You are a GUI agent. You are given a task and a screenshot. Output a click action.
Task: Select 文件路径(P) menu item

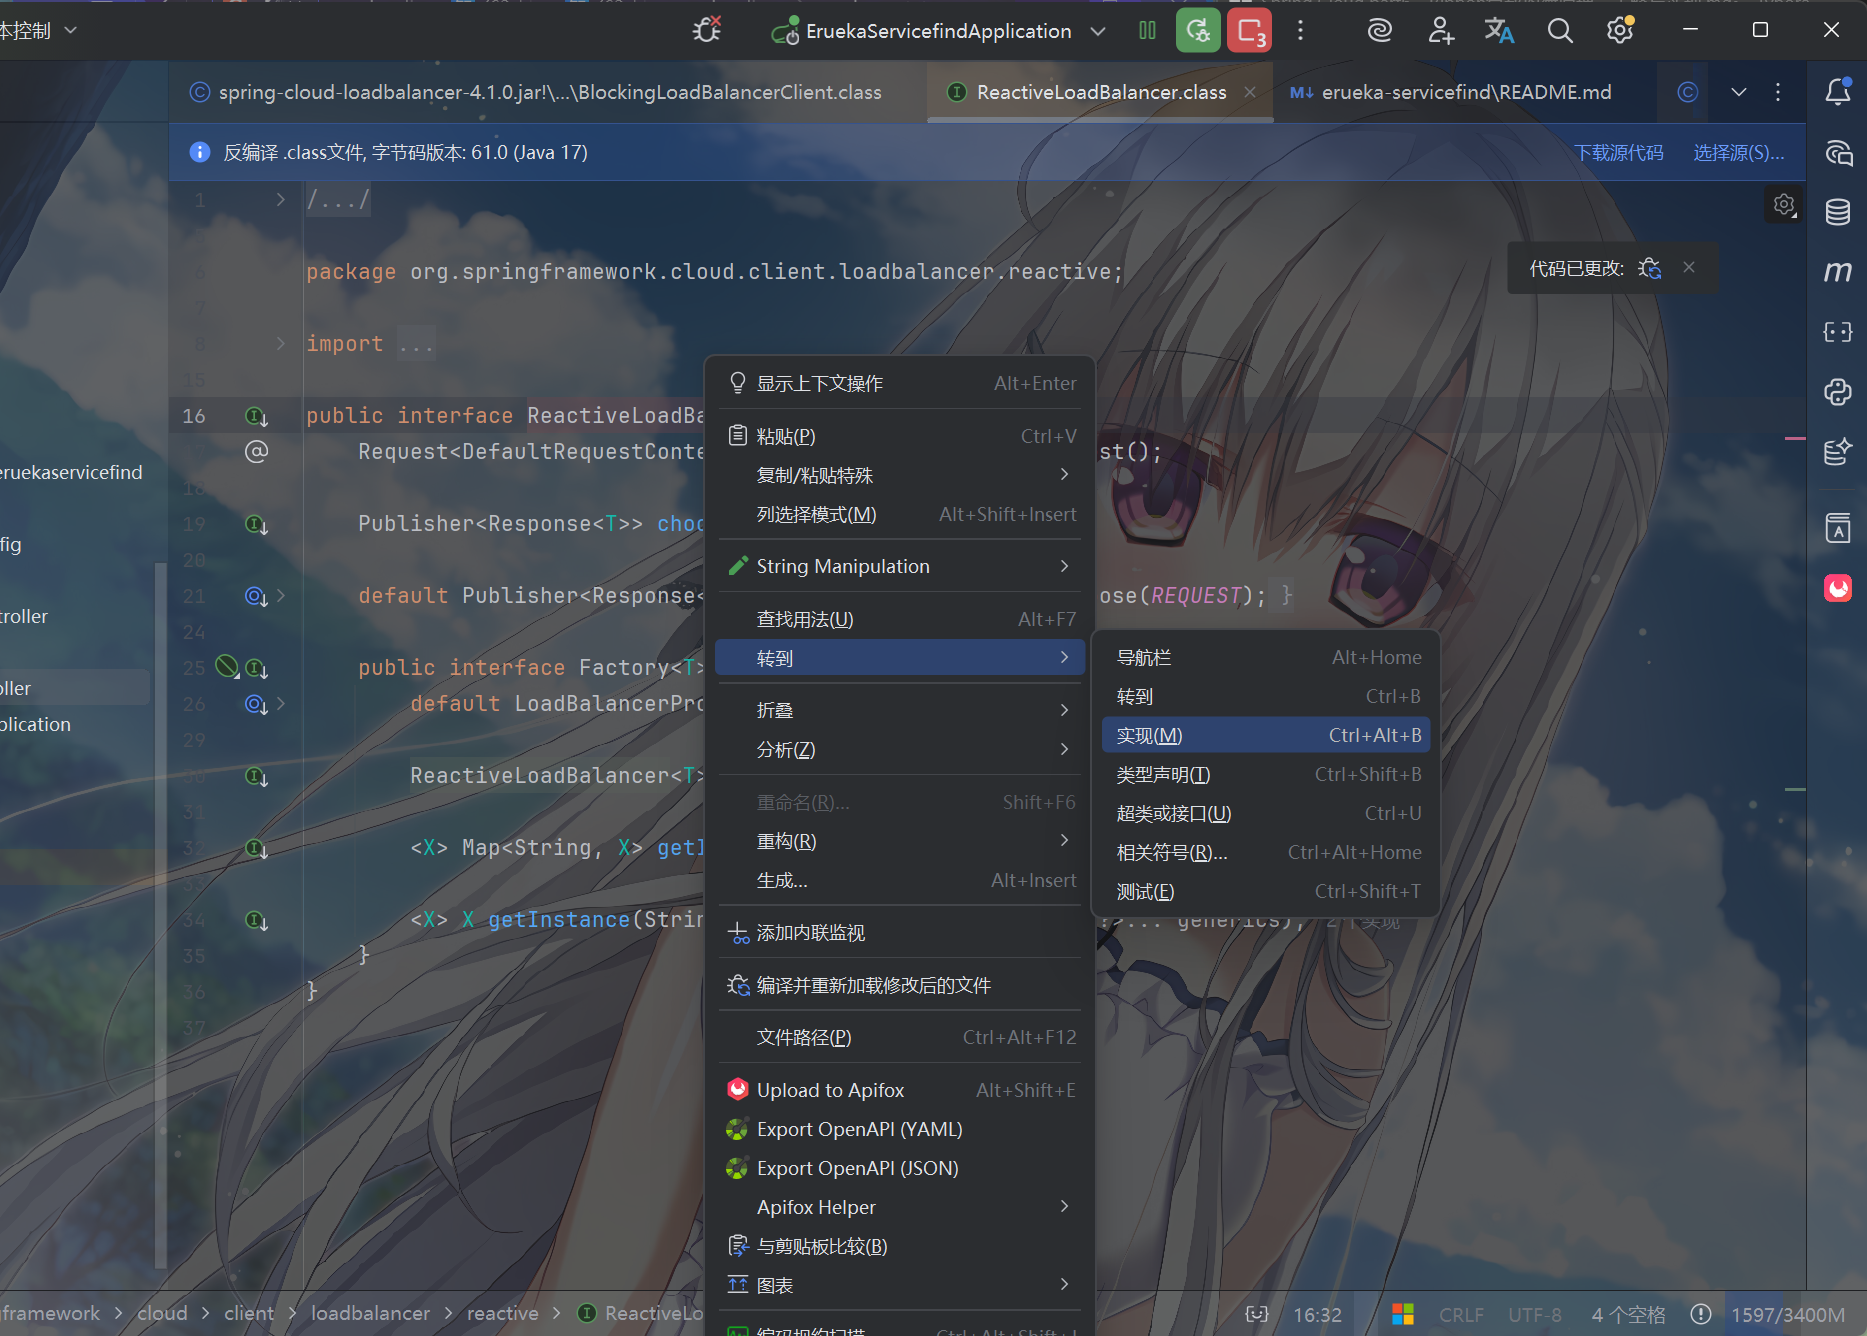(900, 1037)
